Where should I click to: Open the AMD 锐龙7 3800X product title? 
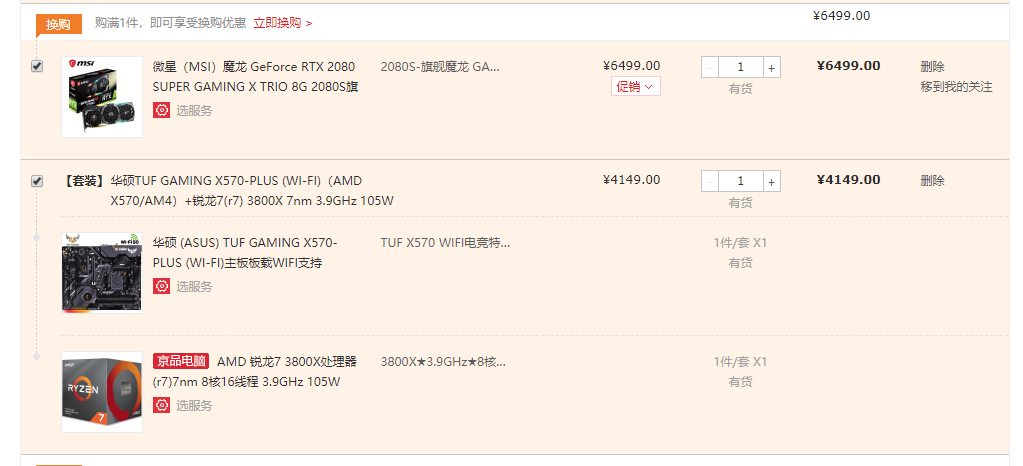(x=286, y=362)
